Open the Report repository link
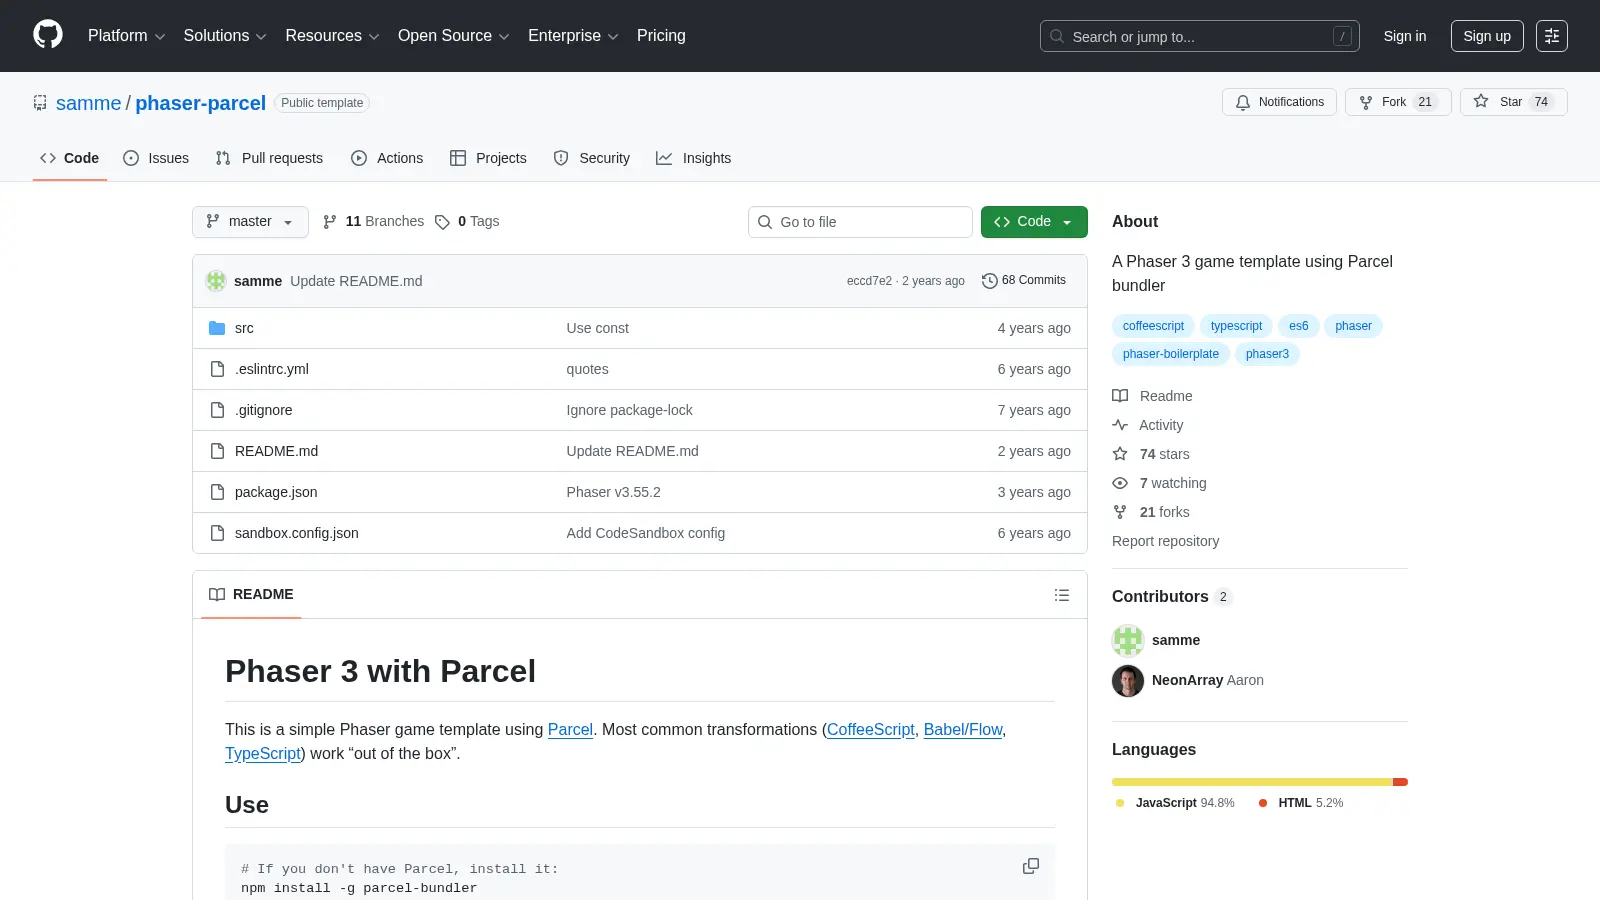This screenshot has width=1600, height=900. (x=1165, y=541)
